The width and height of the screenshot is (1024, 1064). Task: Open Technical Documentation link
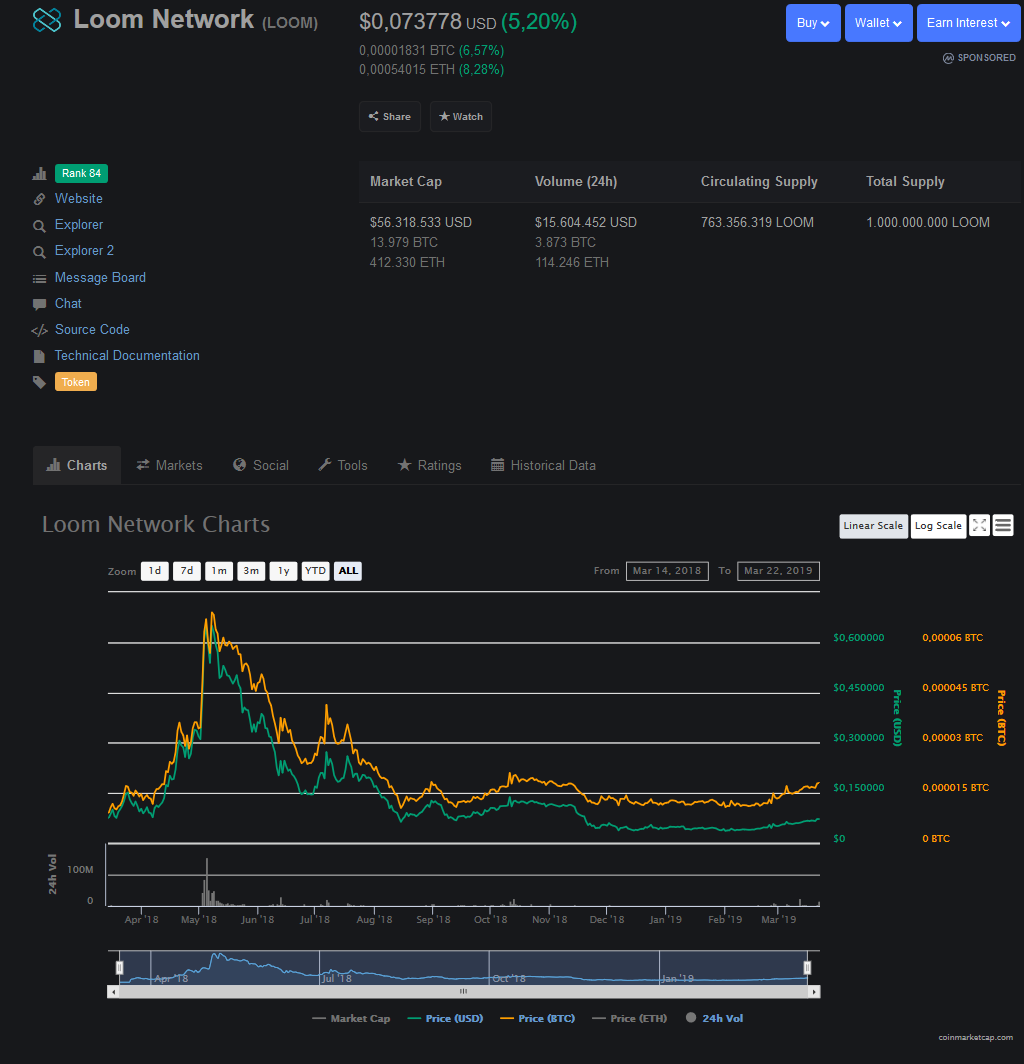point(127,356)
